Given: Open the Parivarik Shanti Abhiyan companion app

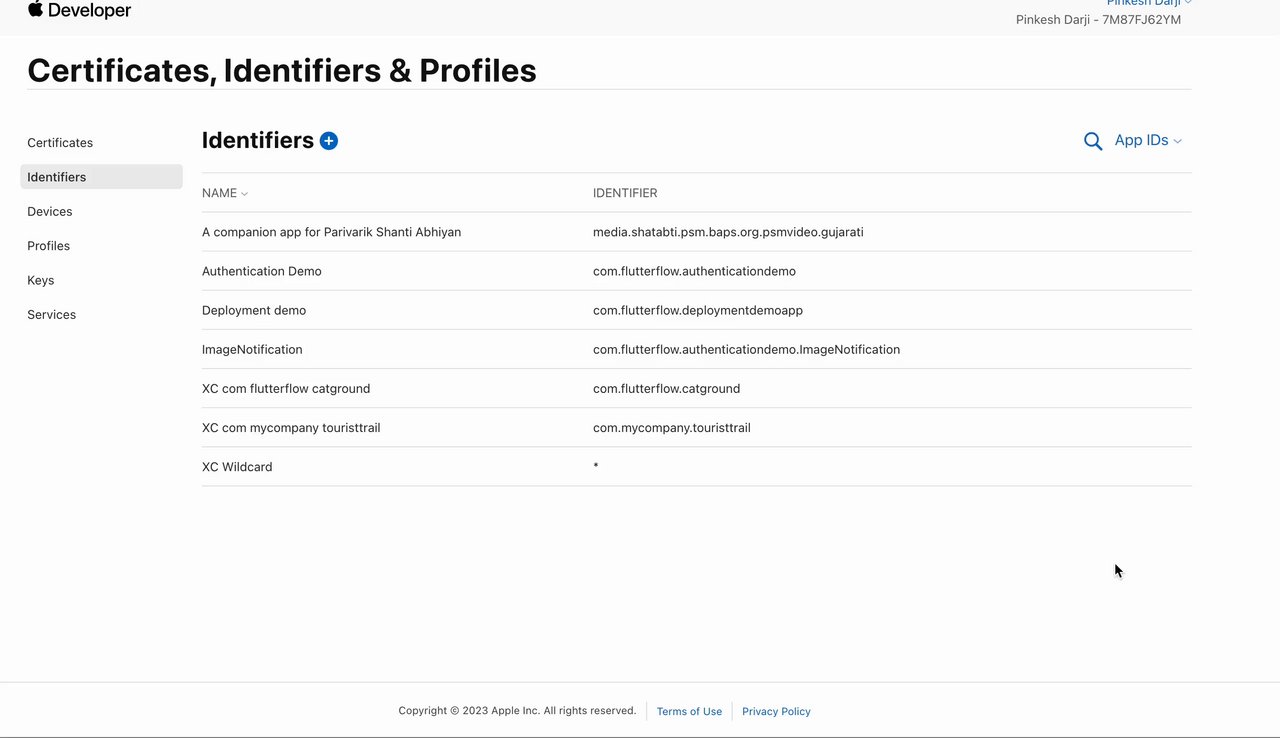Looking at the screenshot, I should point(331,232).
